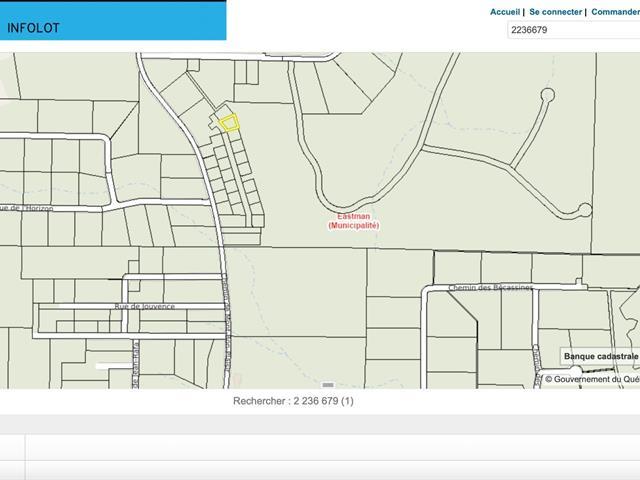
Task: Click the cul-de-sac circle at top right
Action: click(546, 95)
